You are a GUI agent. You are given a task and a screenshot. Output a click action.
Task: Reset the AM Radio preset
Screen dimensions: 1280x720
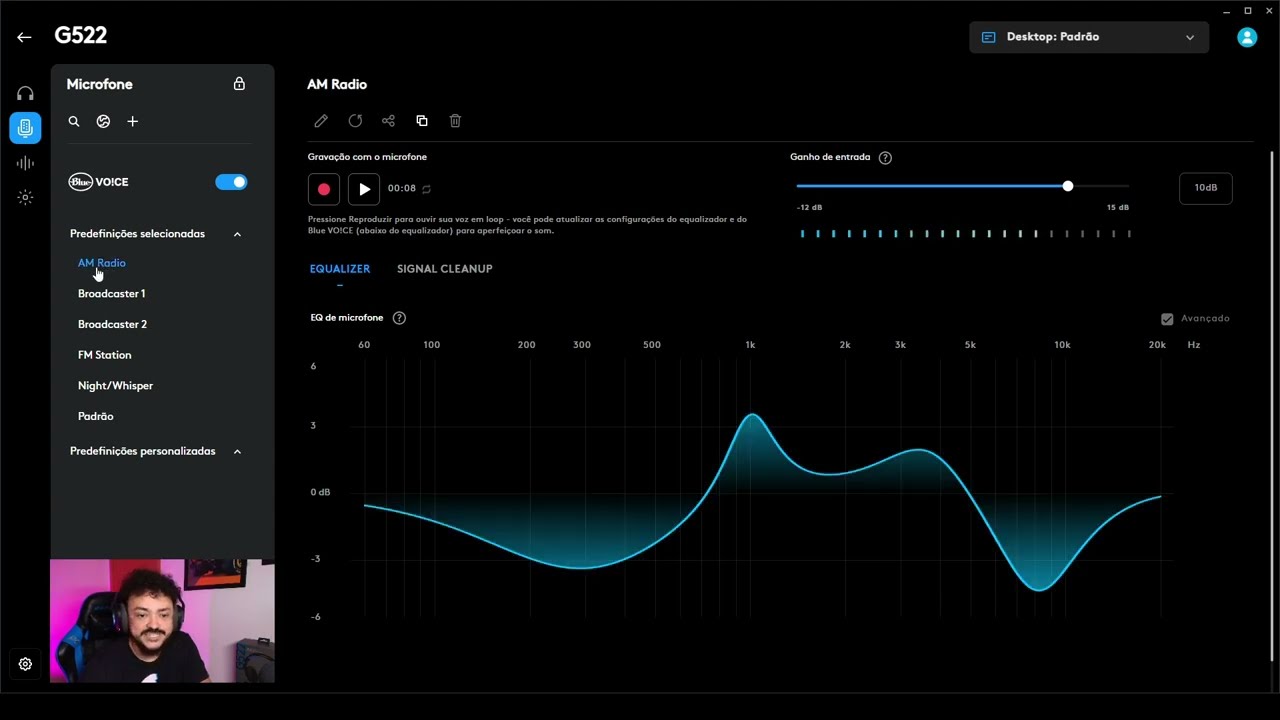coord(355,121)
